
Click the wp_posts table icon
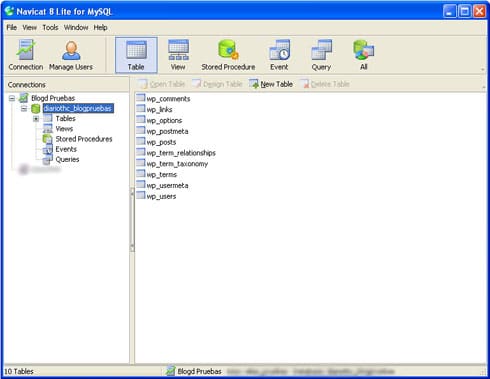pos(141,141)
